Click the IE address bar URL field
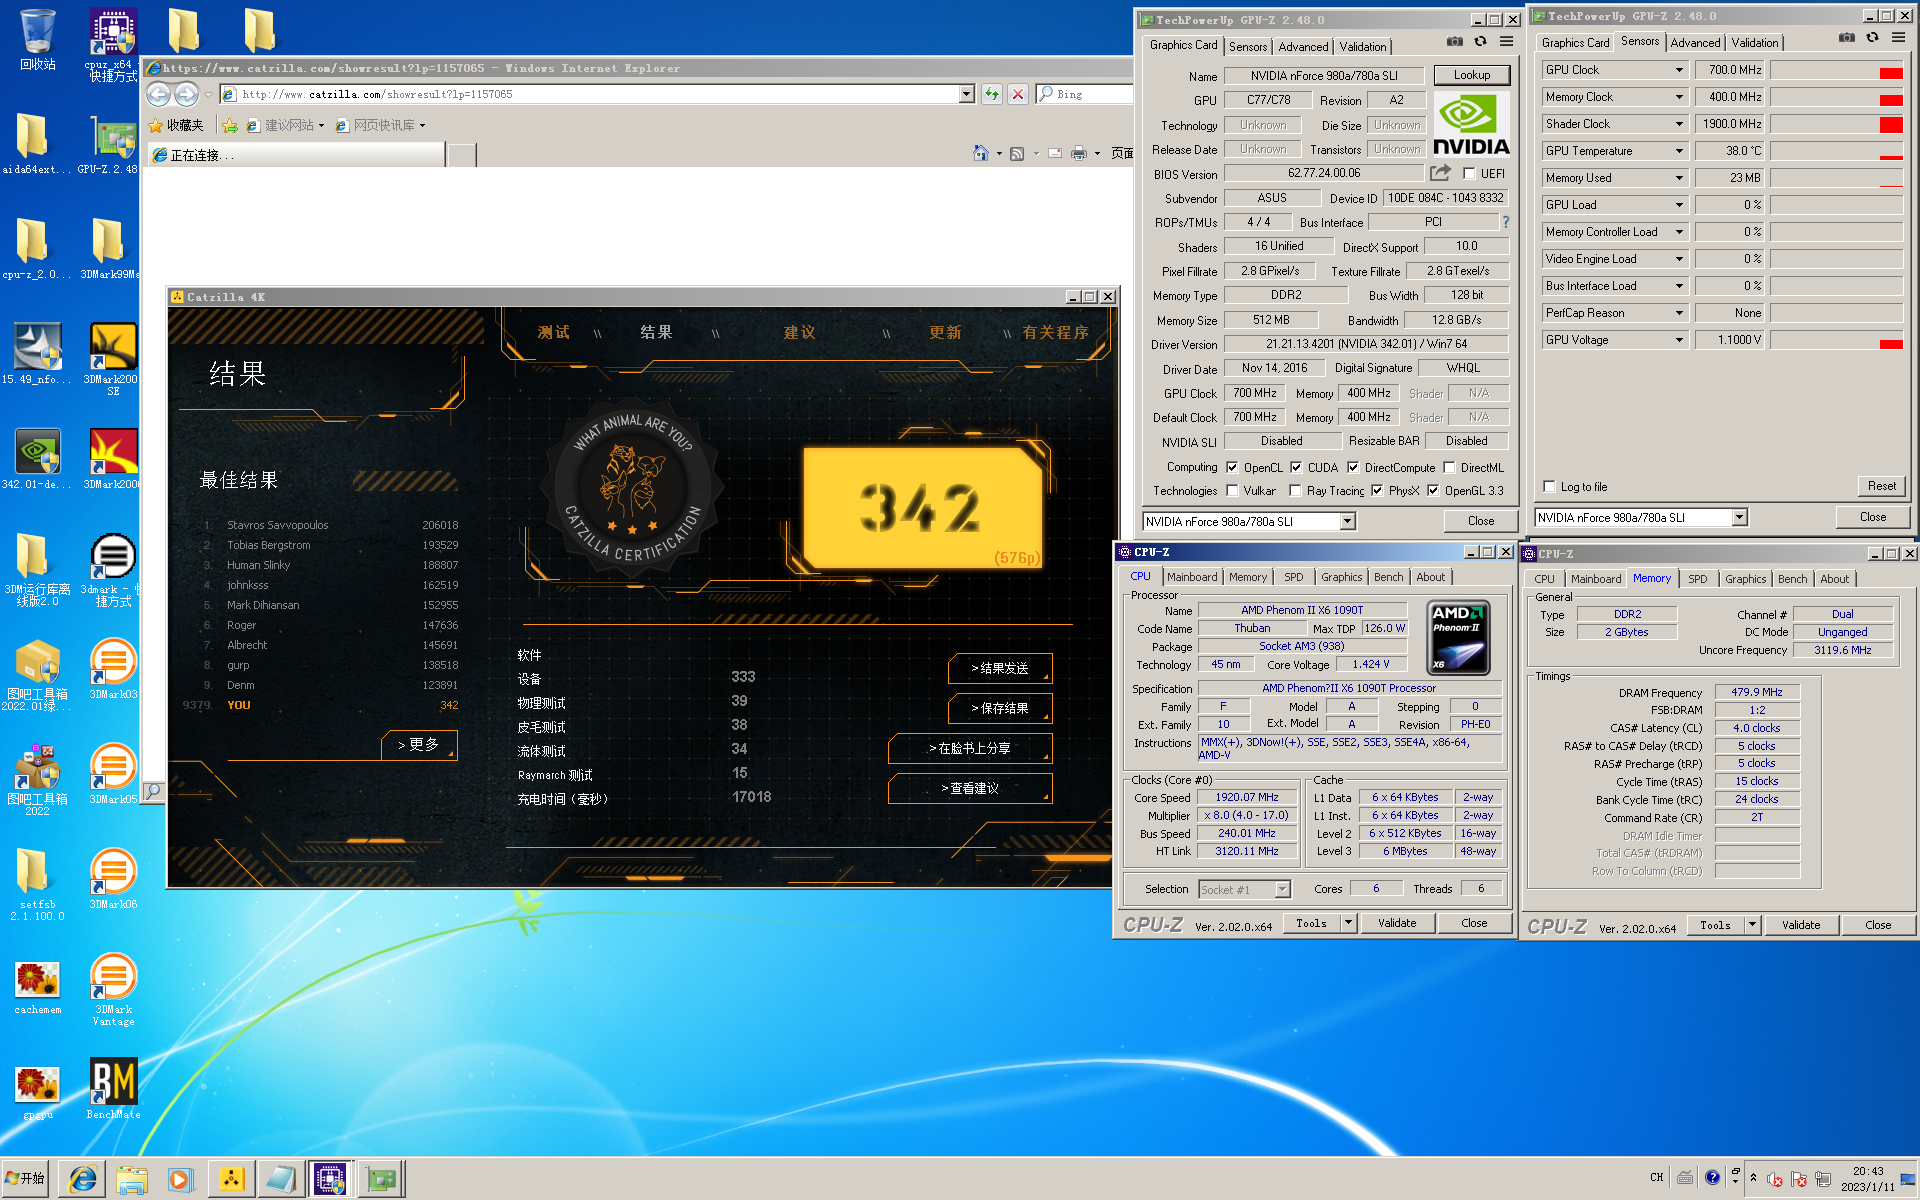 click(598, 94)
